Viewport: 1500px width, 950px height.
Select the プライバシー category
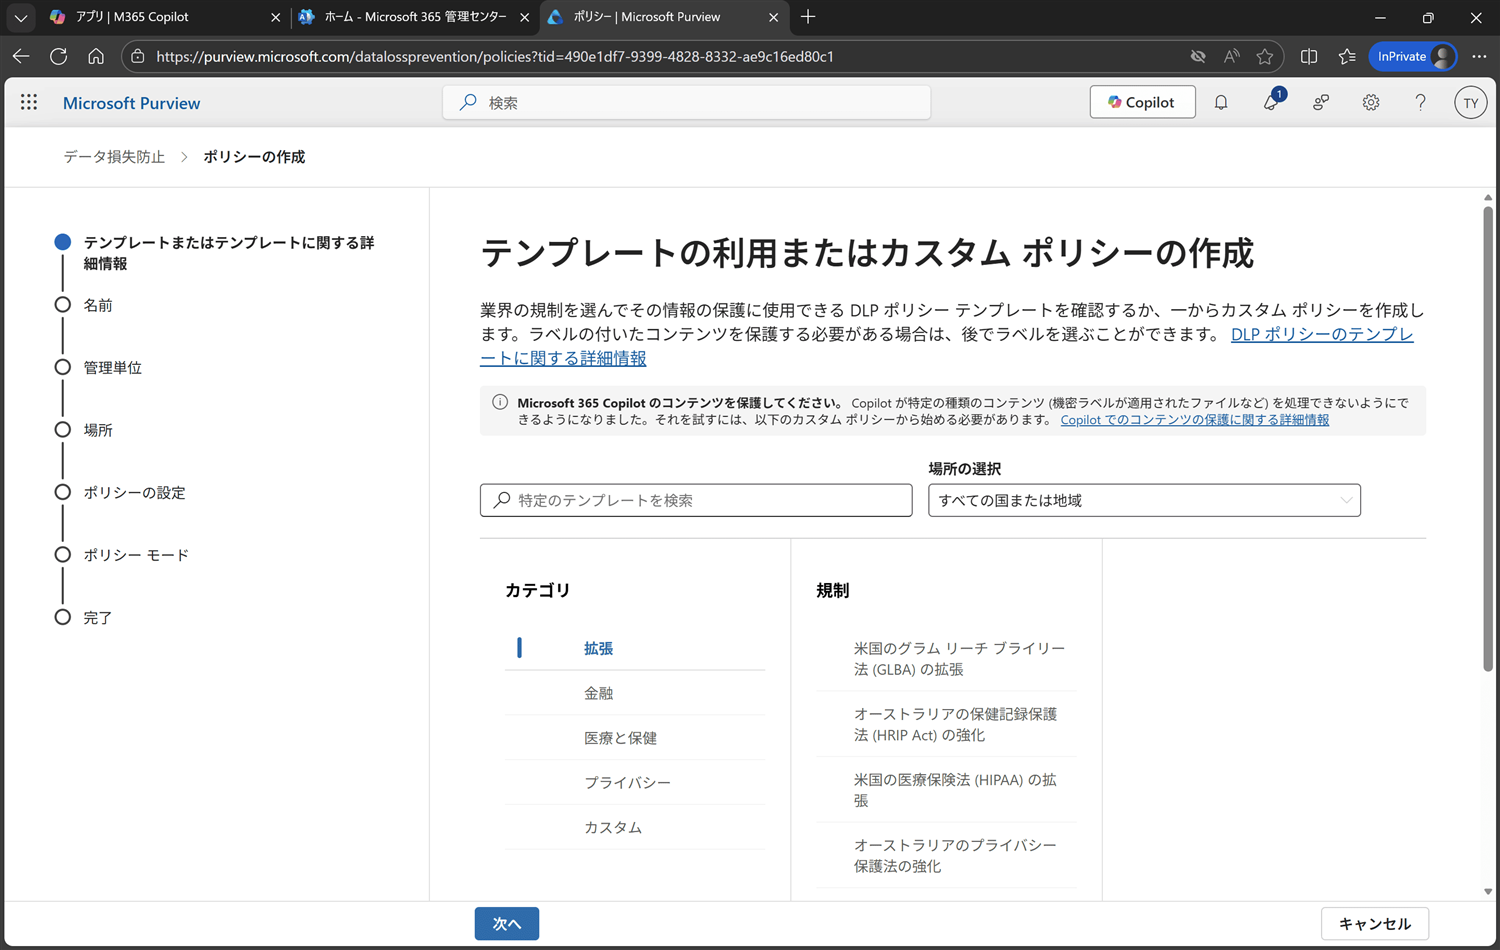[x=635, y=782]
